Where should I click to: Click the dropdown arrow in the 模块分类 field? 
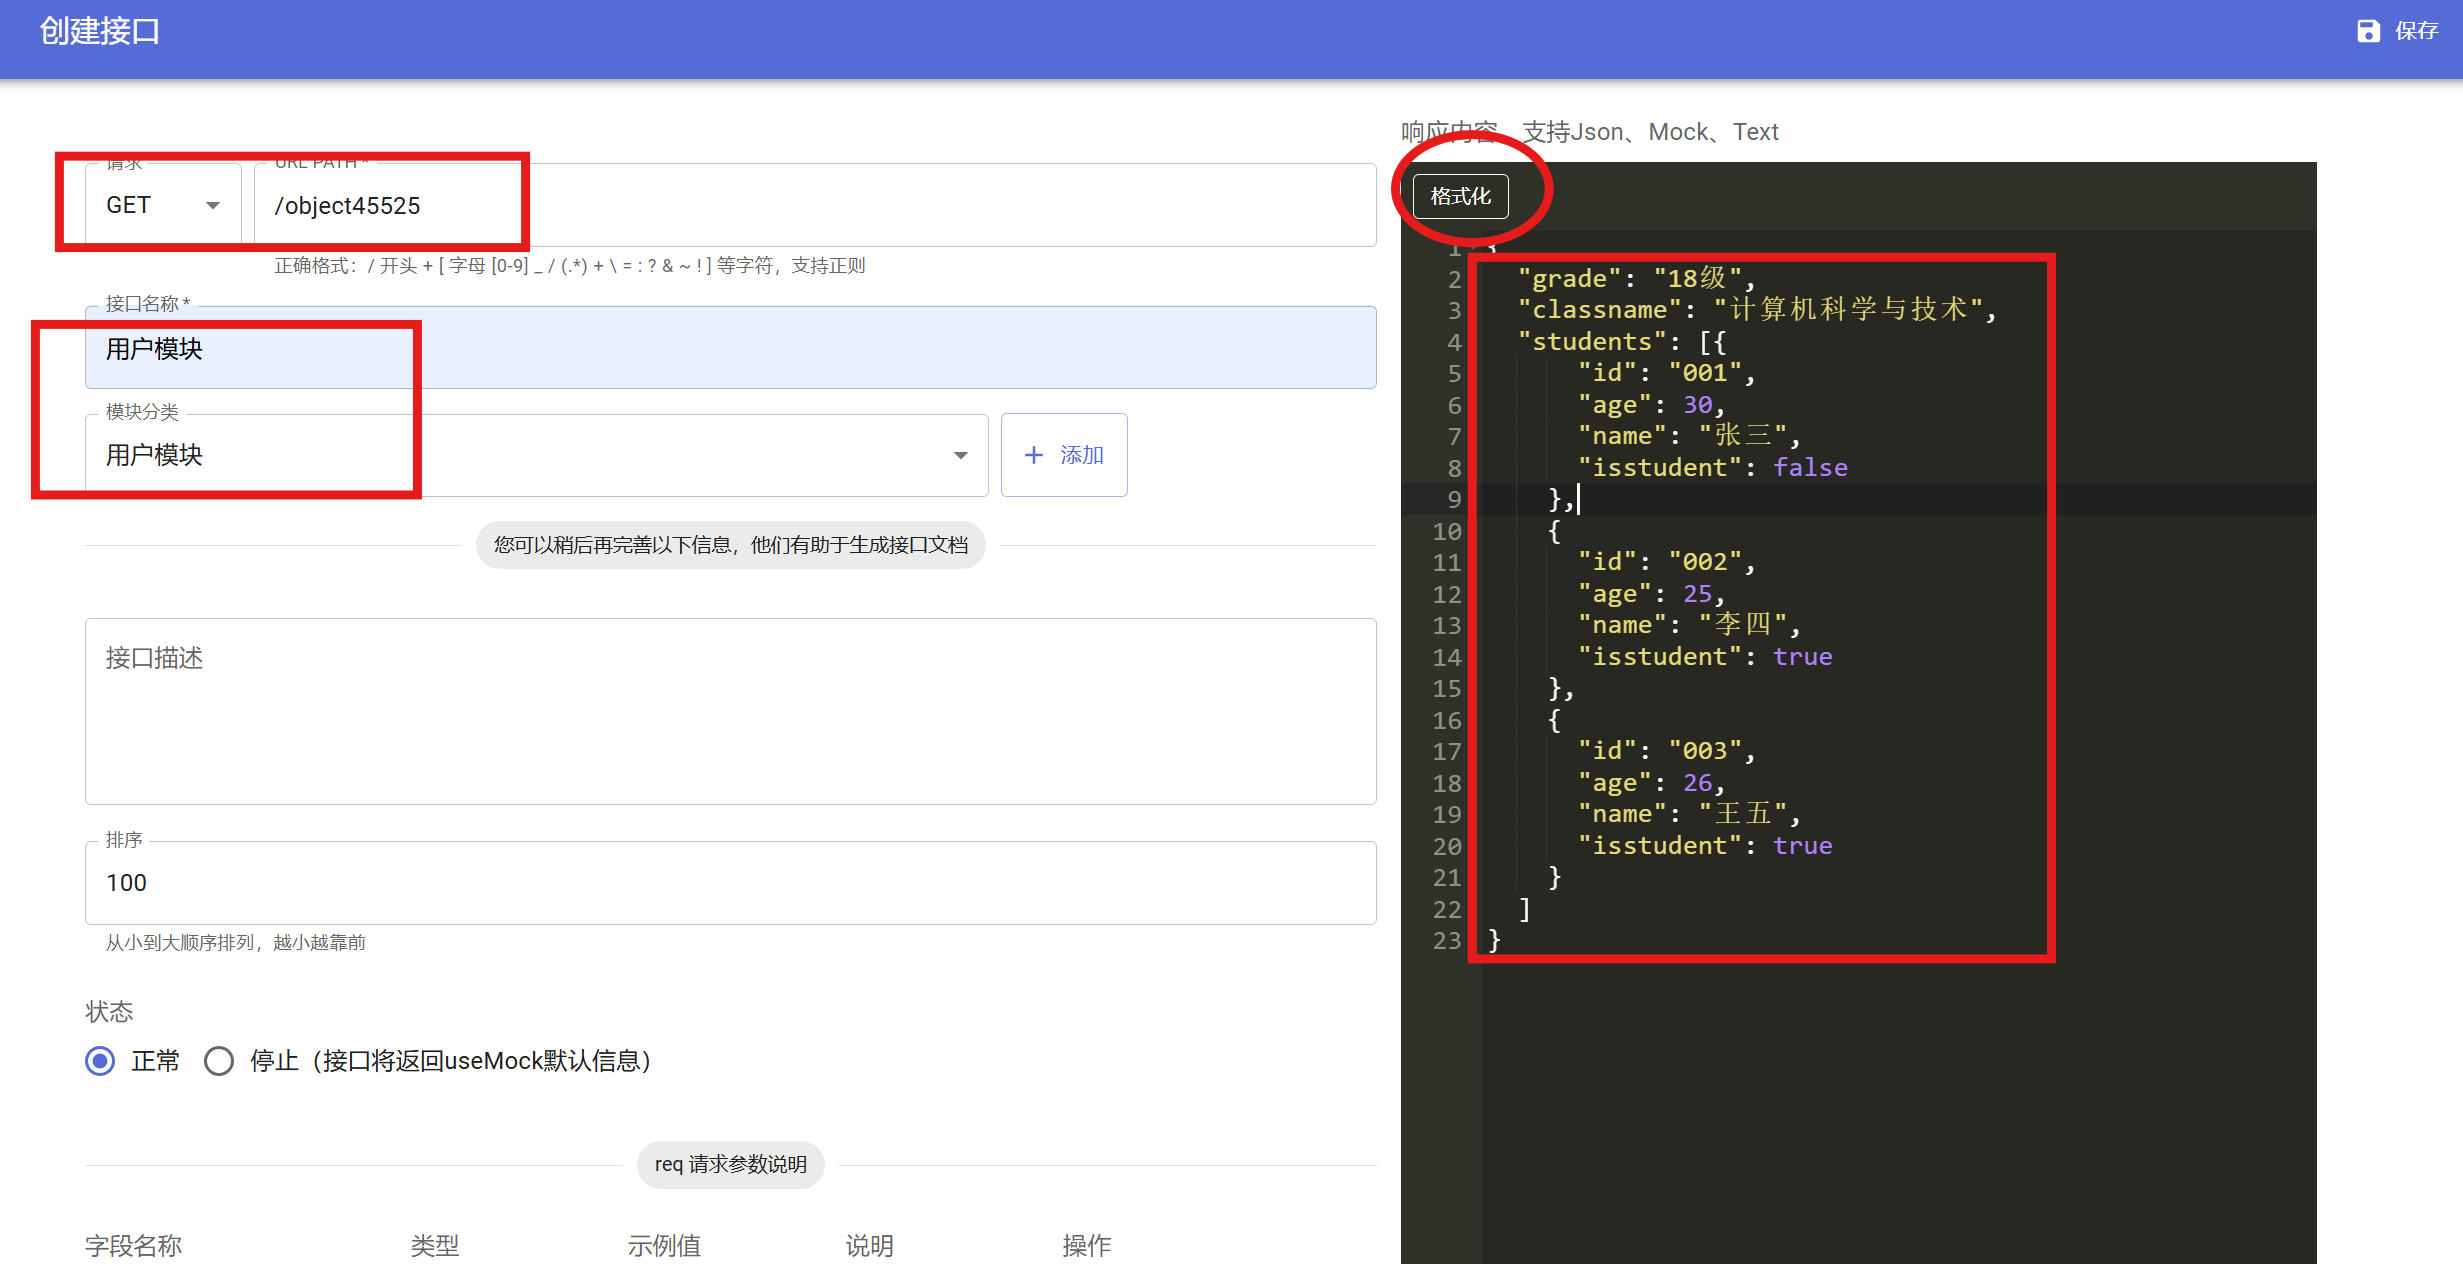[x=961, y=455]
